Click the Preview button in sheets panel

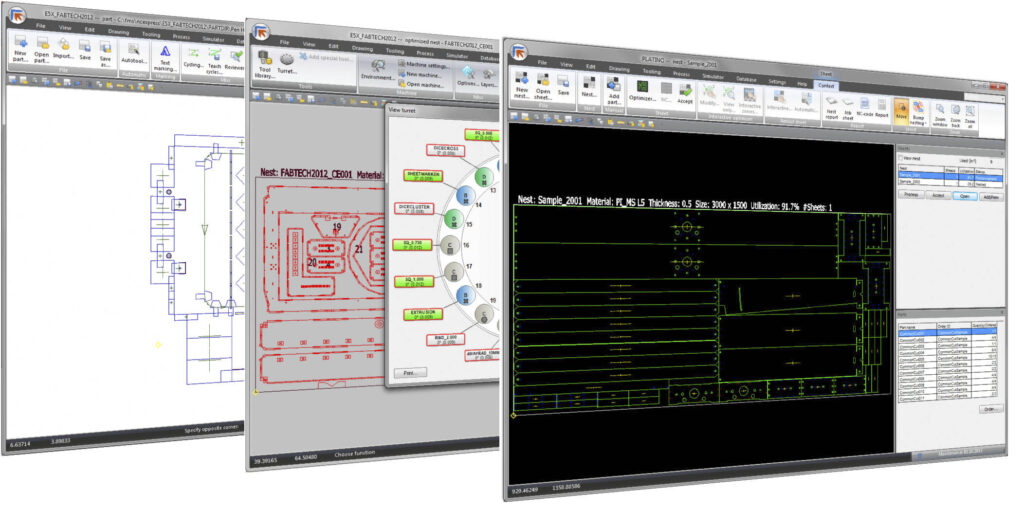click(910, 195)
